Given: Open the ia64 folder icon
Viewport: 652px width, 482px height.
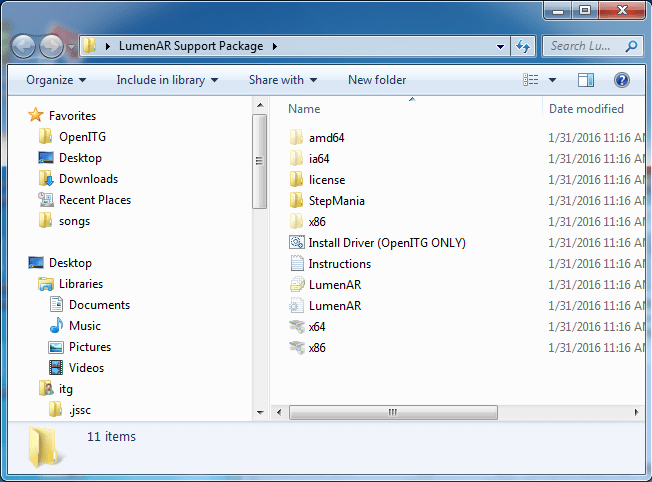Looking at the screenshot, I should point(296,158).
